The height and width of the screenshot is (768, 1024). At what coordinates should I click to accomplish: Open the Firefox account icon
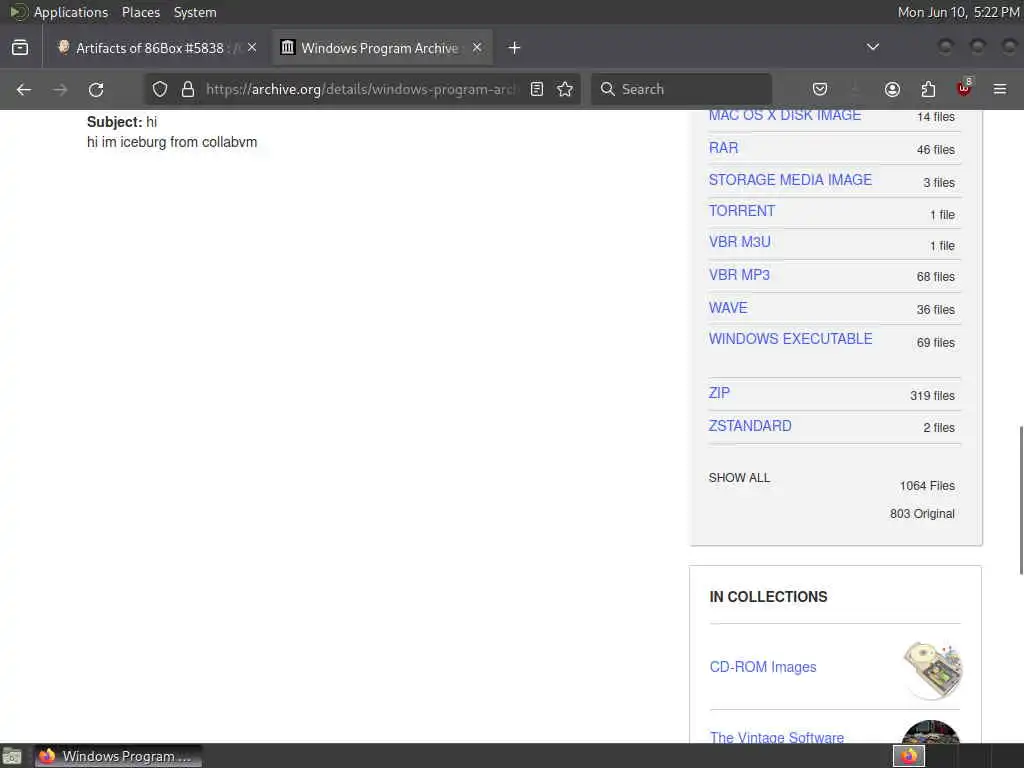pos(892,89)
